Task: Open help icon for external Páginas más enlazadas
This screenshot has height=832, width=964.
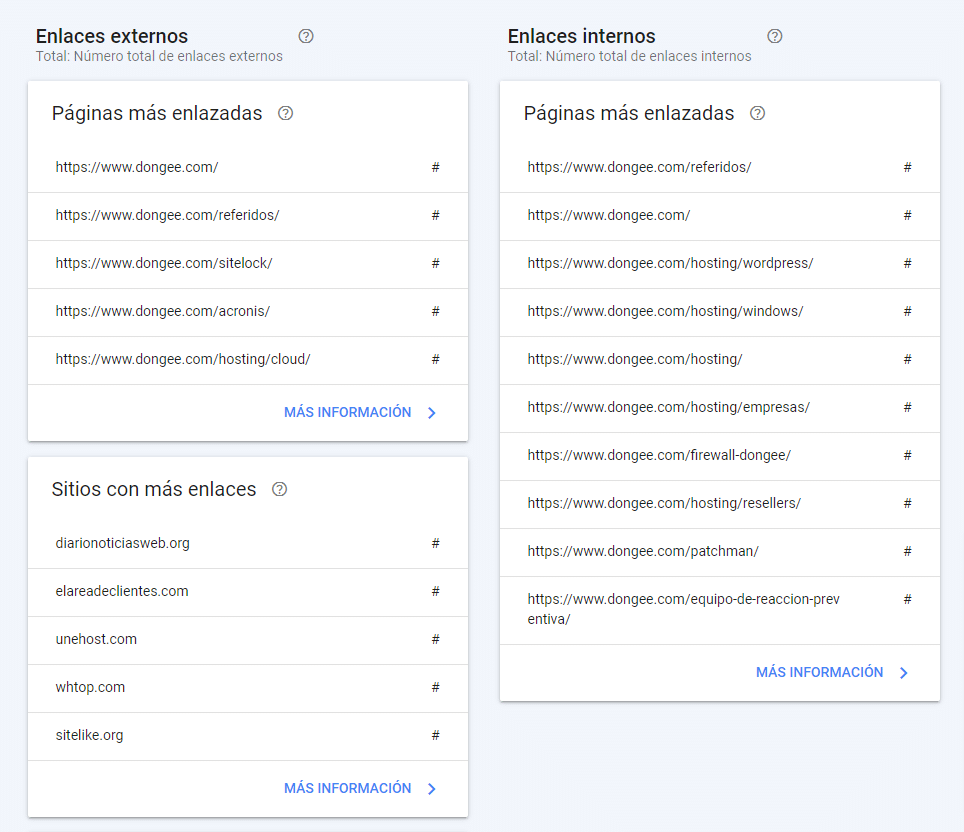Action: 285,113
